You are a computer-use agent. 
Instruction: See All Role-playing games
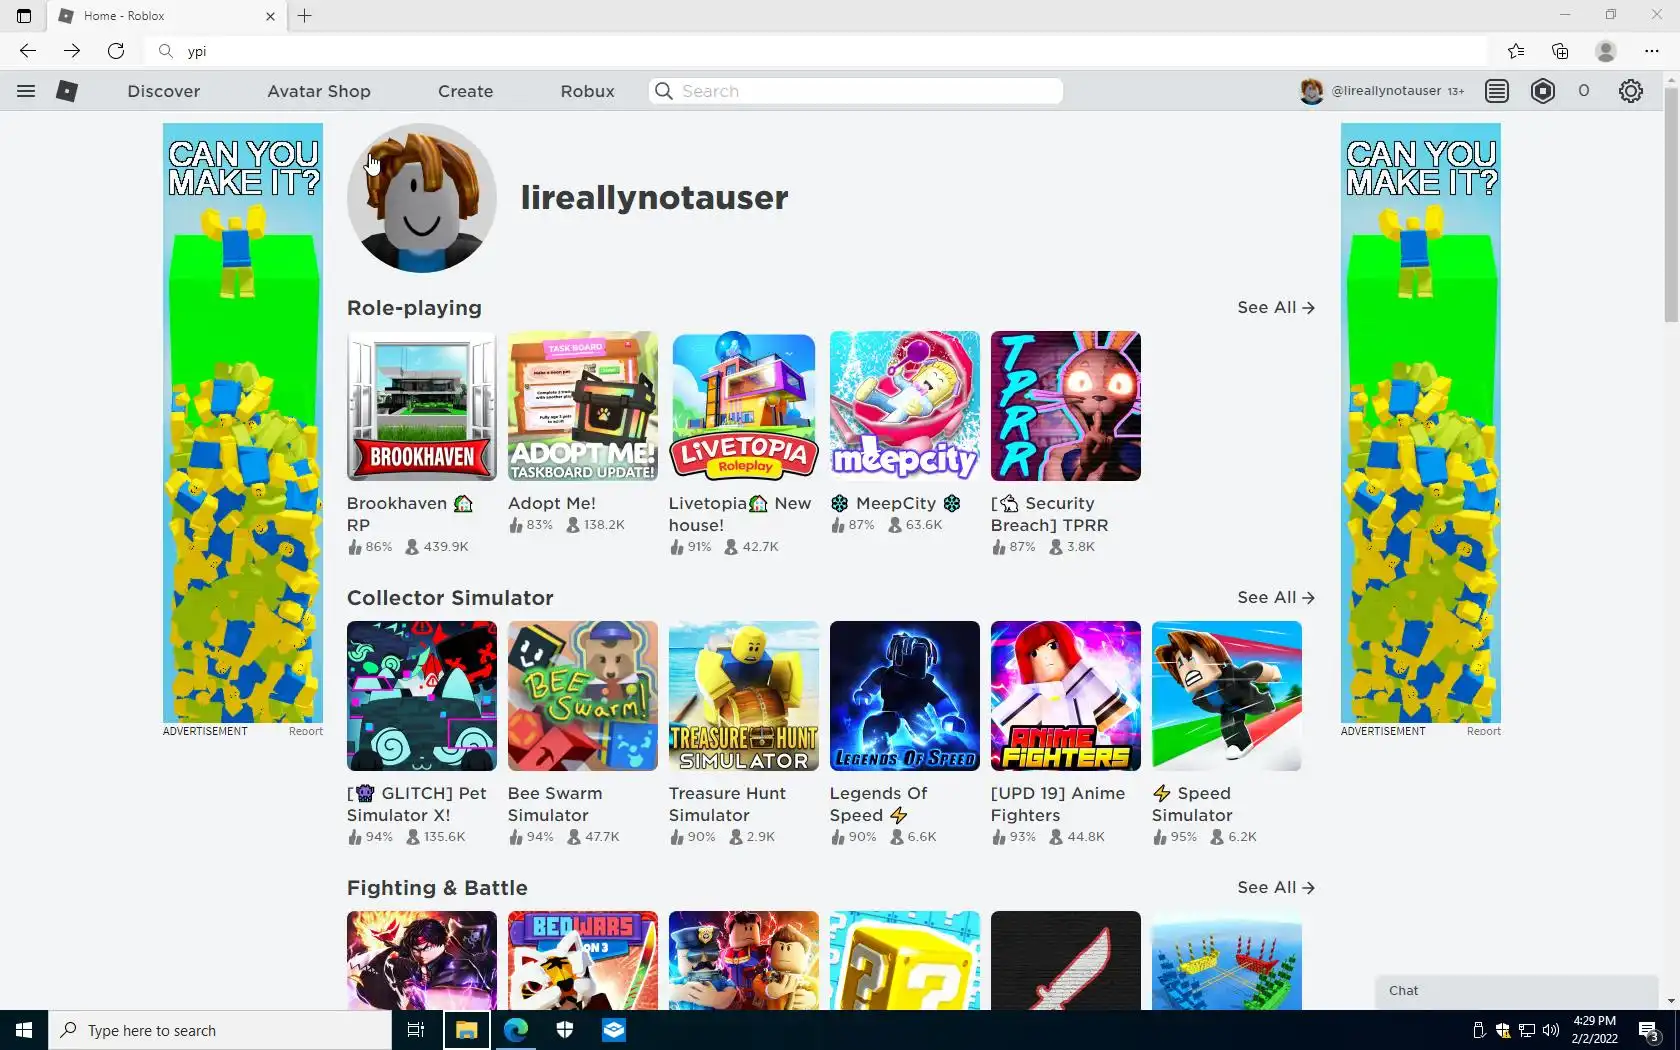coord(1276,308)
